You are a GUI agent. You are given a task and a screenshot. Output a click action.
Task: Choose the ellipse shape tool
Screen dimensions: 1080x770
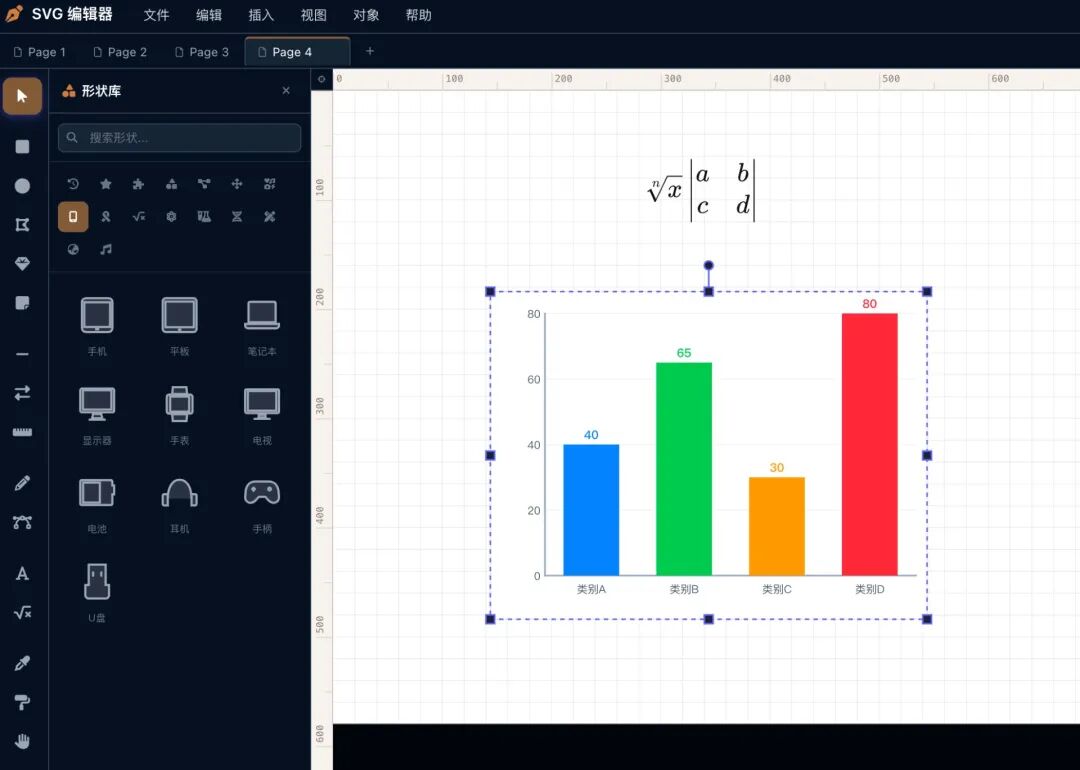(22, 186)
